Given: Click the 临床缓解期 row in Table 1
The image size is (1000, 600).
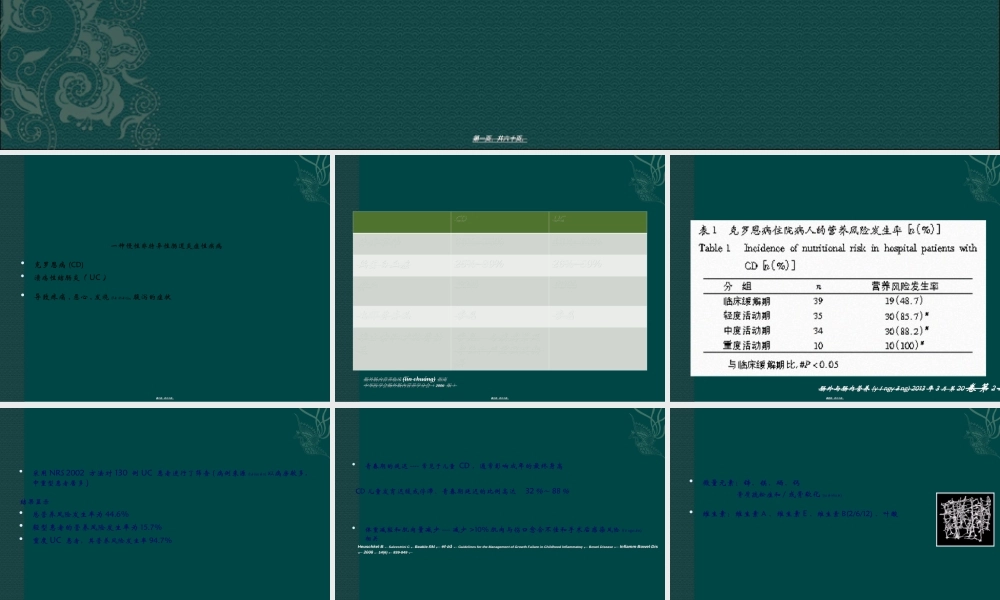Looking at the screenshot, I should coord(834,300).
